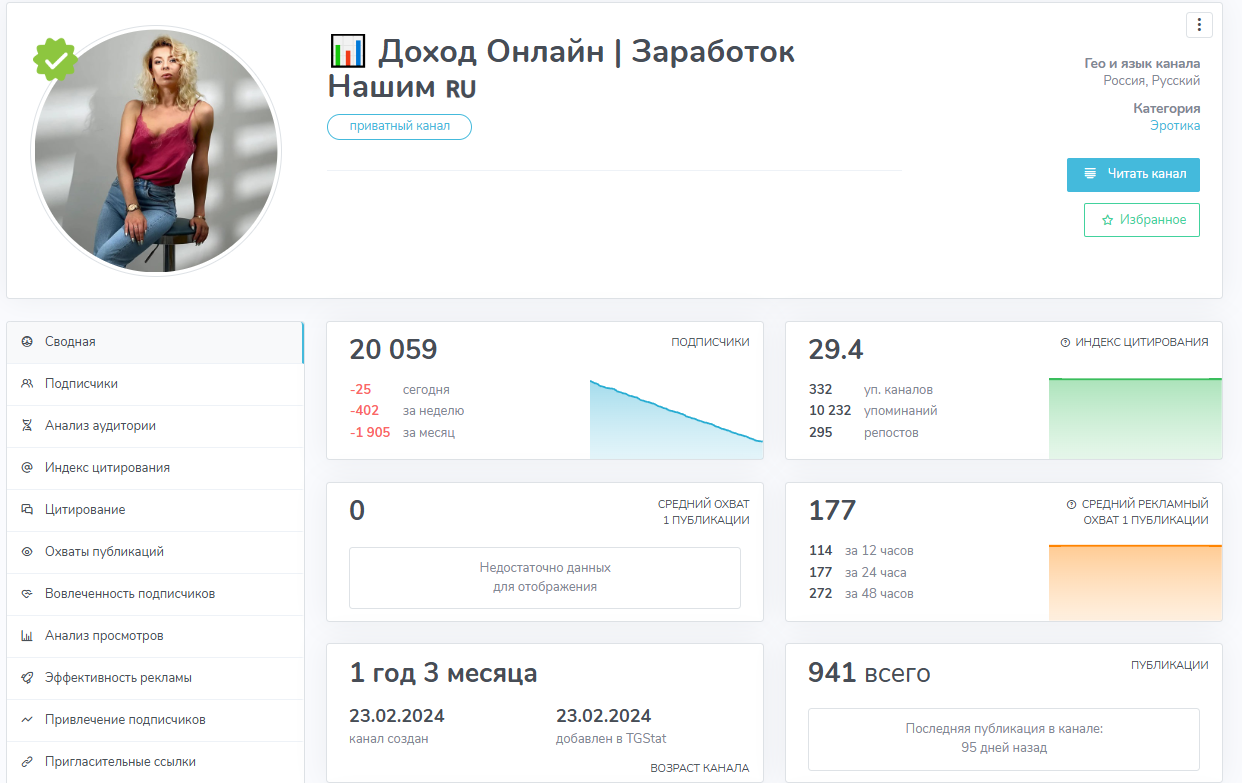Select the Сводная section in sidebar
Viewport: 1242px width, 783px height.
coord(26,342)
